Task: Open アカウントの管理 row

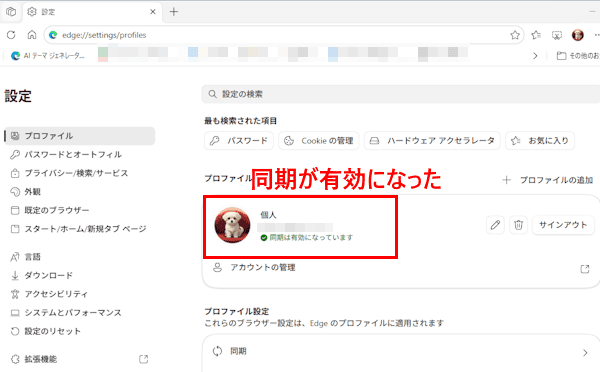Action: click(x=401, y=268)
